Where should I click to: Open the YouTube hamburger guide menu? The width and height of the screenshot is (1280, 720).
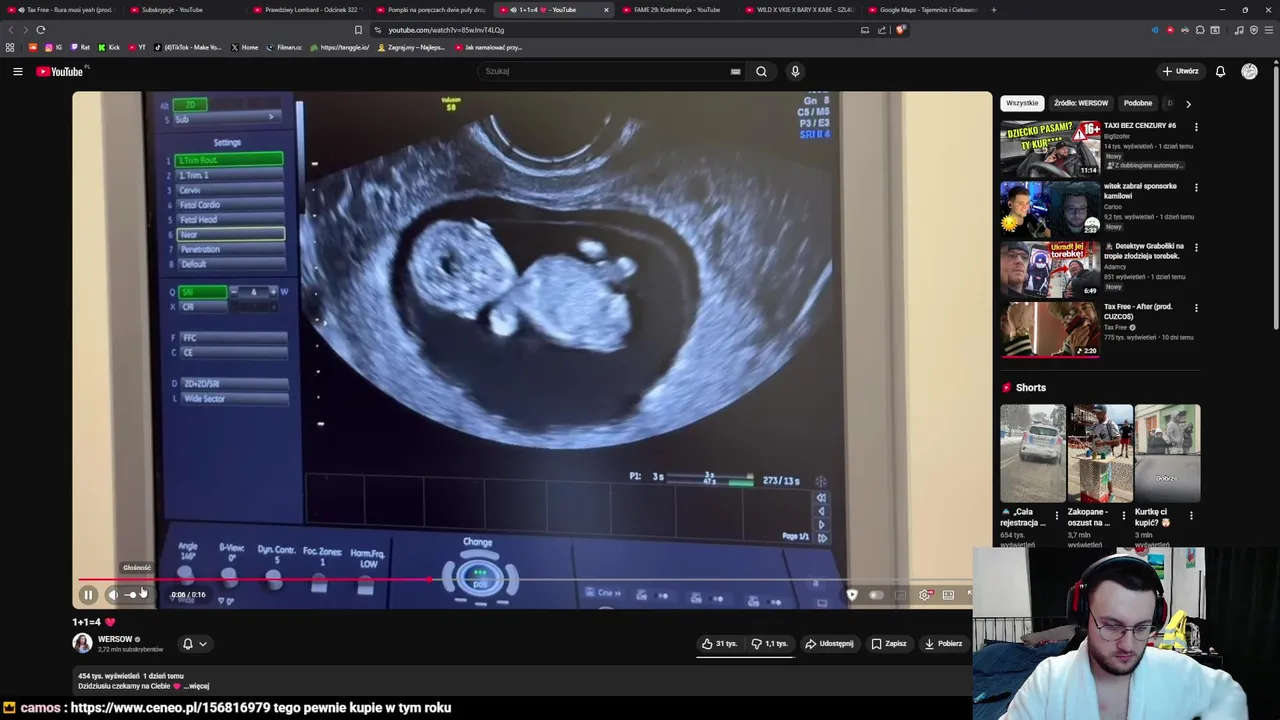(x=17, y=71)
